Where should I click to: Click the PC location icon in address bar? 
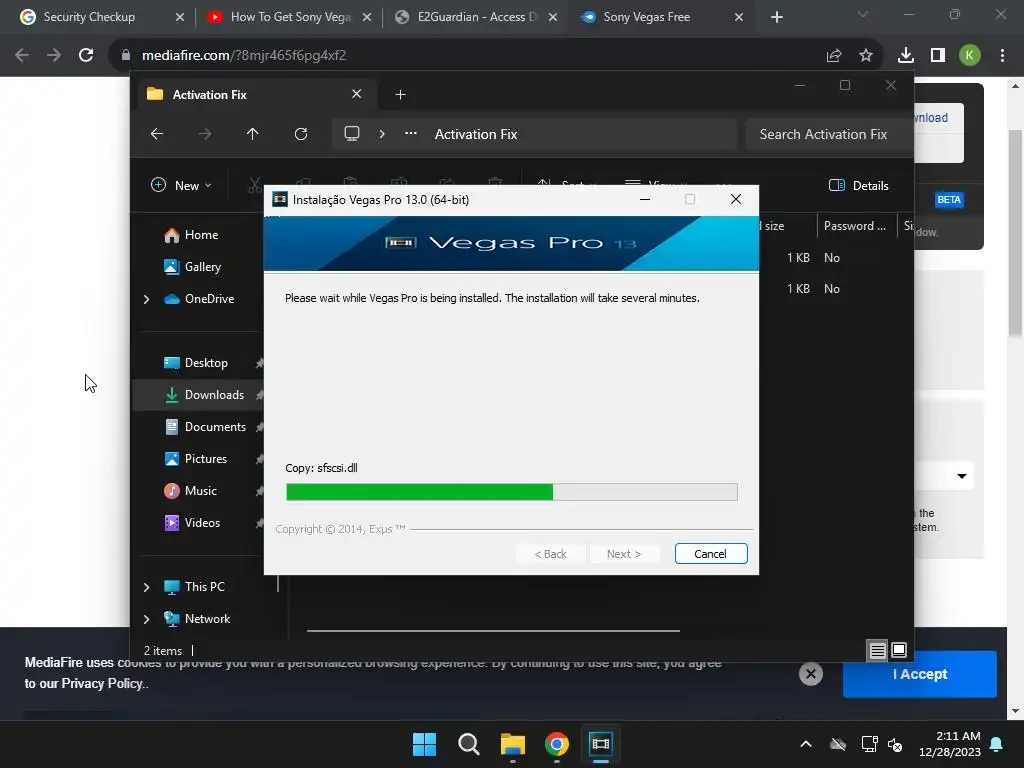[x=352, y=134]
